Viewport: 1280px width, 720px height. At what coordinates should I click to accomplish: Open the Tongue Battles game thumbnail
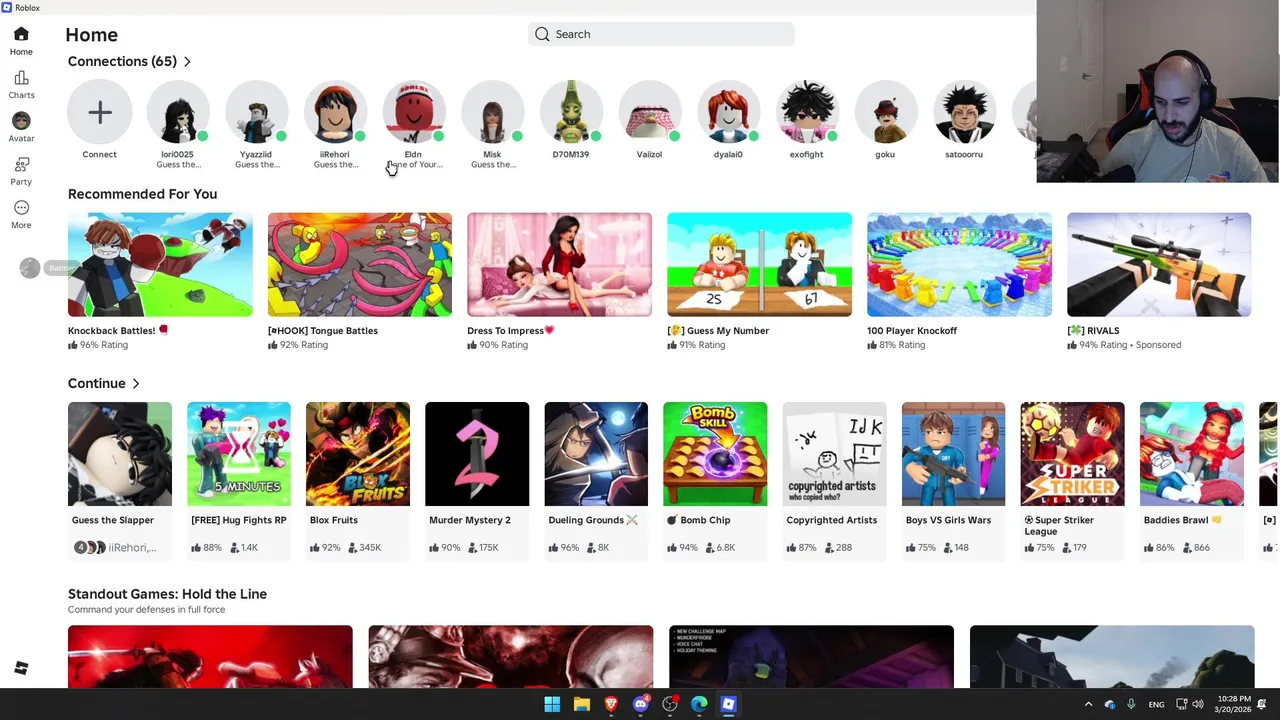click(x=360, y=264)
